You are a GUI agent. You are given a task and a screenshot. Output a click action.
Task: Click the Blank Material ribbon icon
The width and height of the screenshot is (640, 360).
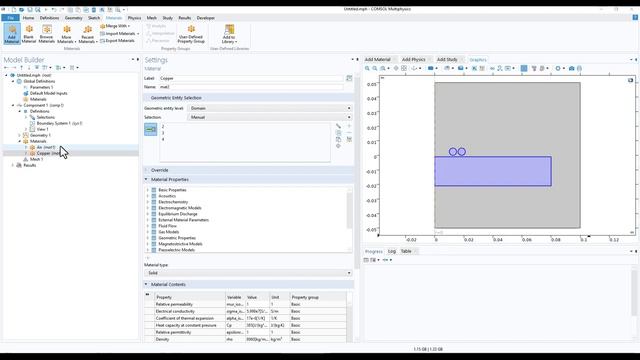[x=29, y=34]
